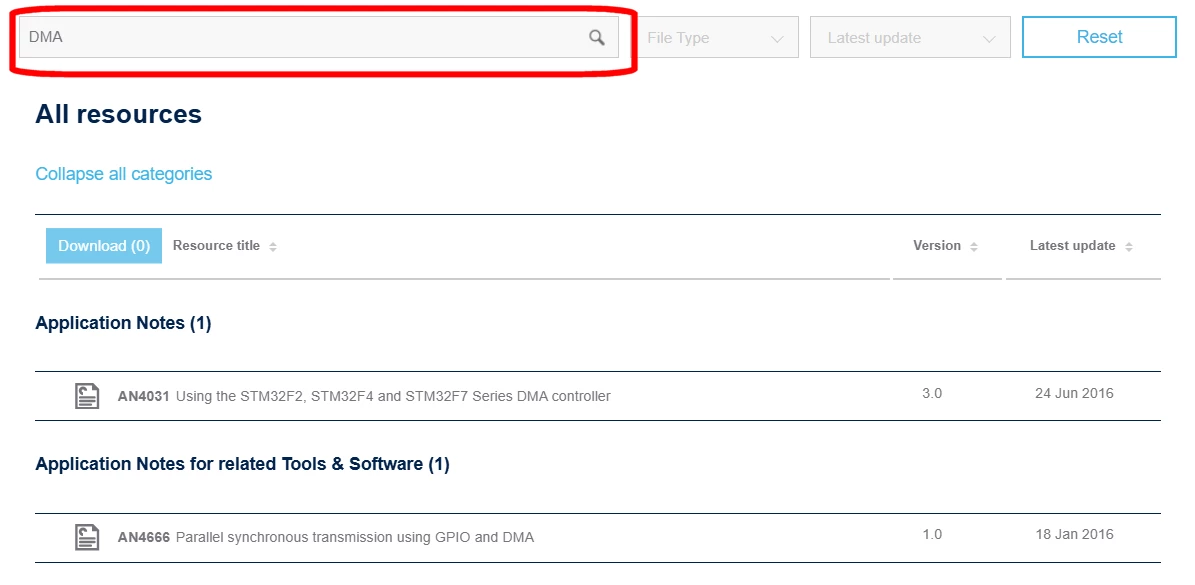Collapse the Application Notes (1) category
Image resolution: width=1195 pixels, height=585 pixels.
[123, 323]
